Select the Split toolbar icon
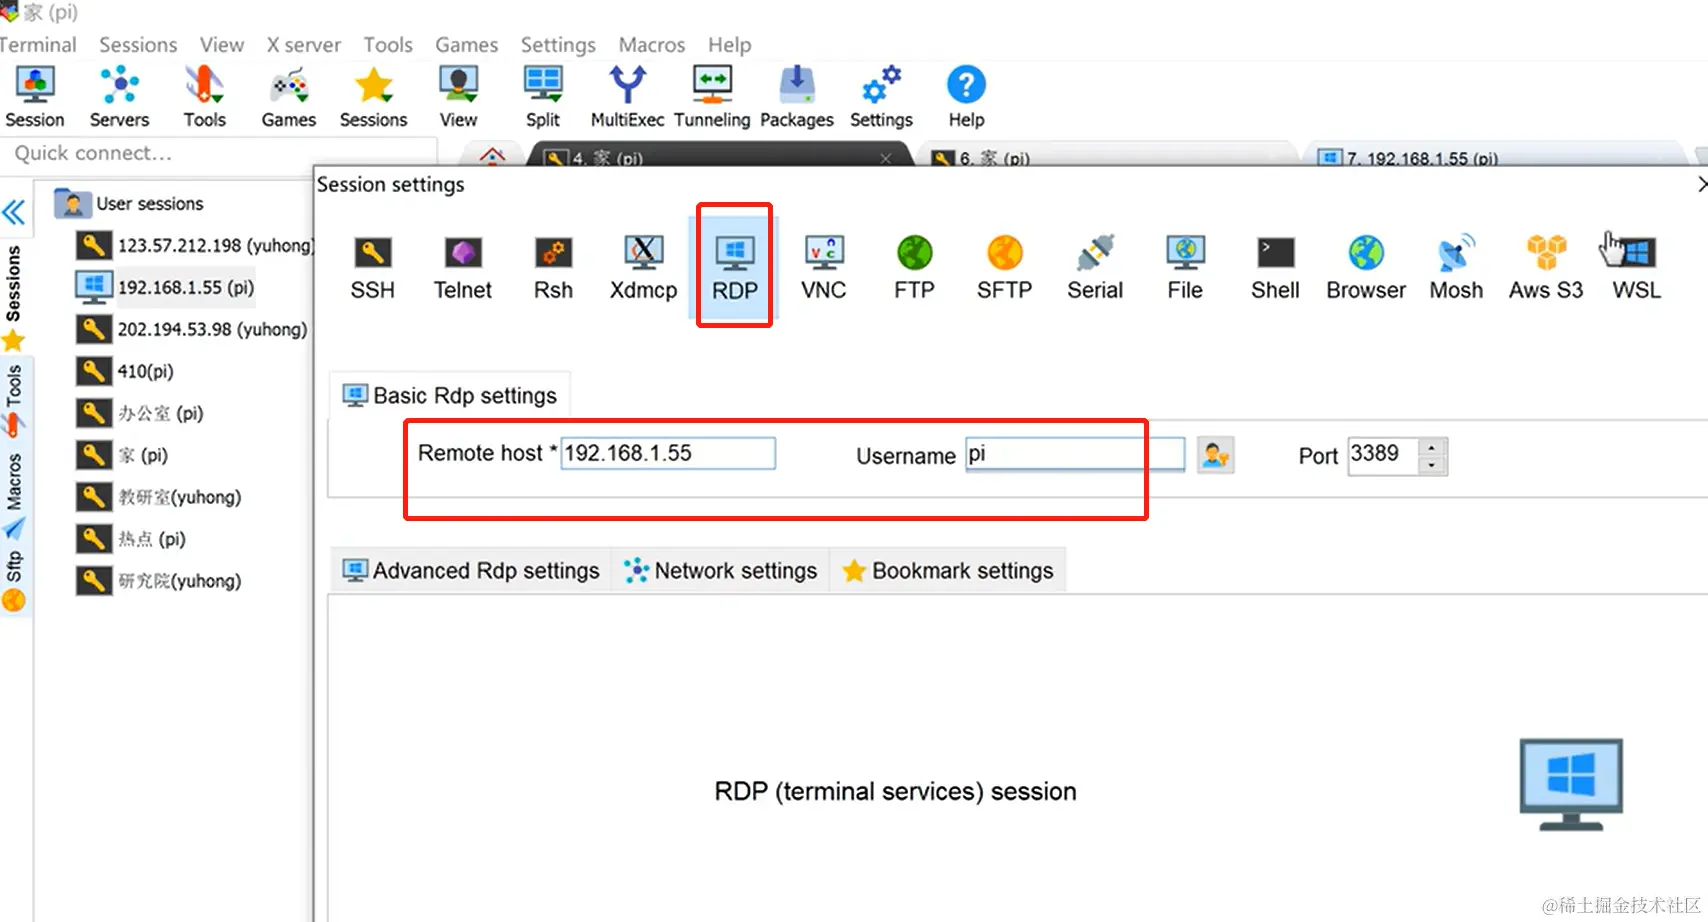The height and width of the screenshot is (922, 1708). pos(543,97)
